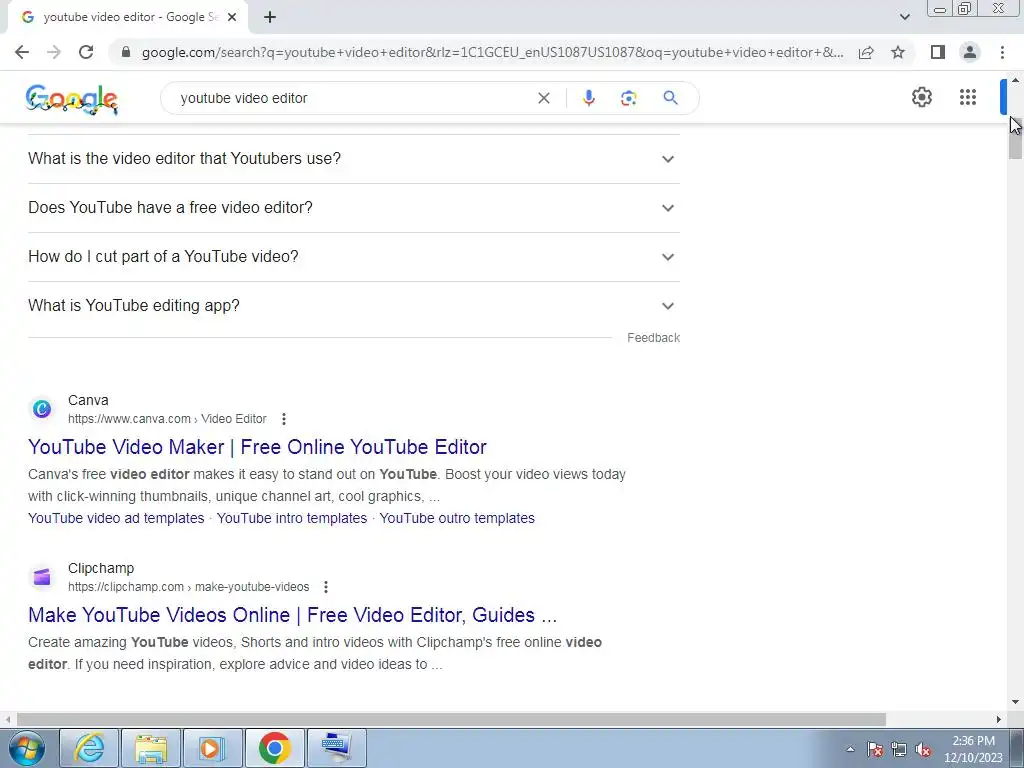The height and width of the screenshot is (768, 1024).
Task: Go back to the previous page
Action: point(22,52)
